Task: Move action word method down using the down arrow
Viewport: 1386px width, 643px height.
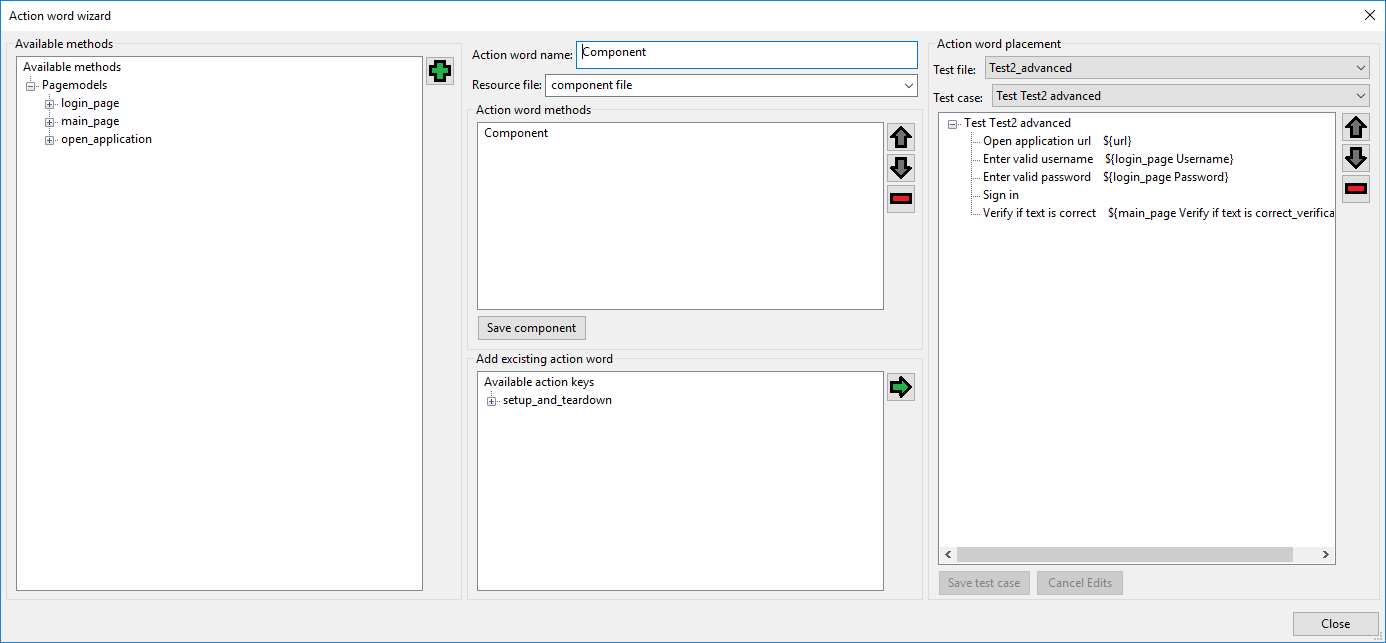Action: click(x=900, y=168)
